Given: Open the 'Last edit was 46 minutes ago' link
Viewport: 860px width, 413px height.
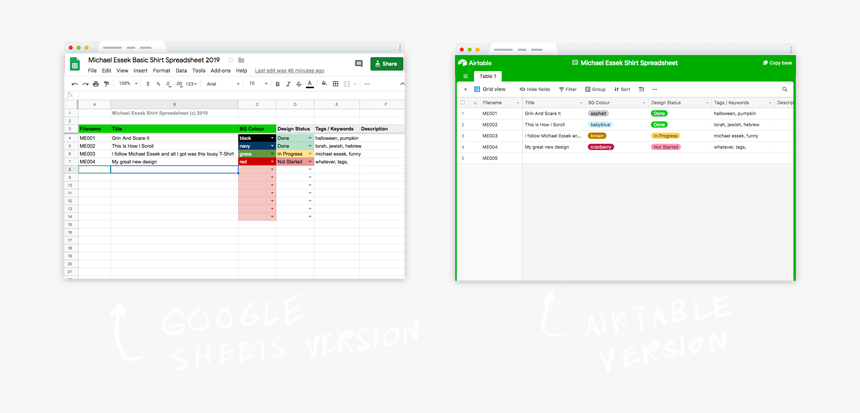Looking at the screenshot, I should tap(289, 71).
